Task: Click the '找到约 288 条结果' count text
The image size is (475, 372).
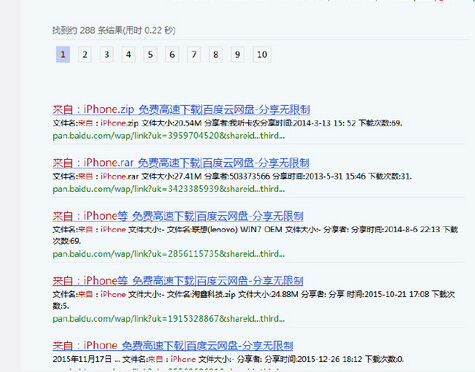Action: point(114,30)
